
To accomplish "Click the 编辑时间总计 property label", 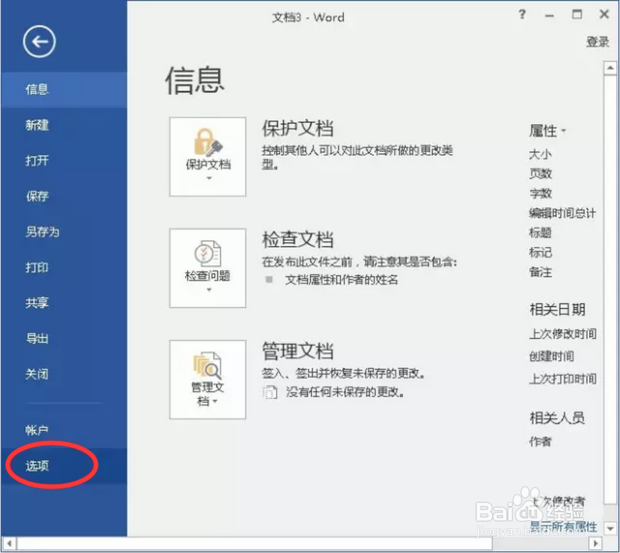I will (x=562, y=213).
